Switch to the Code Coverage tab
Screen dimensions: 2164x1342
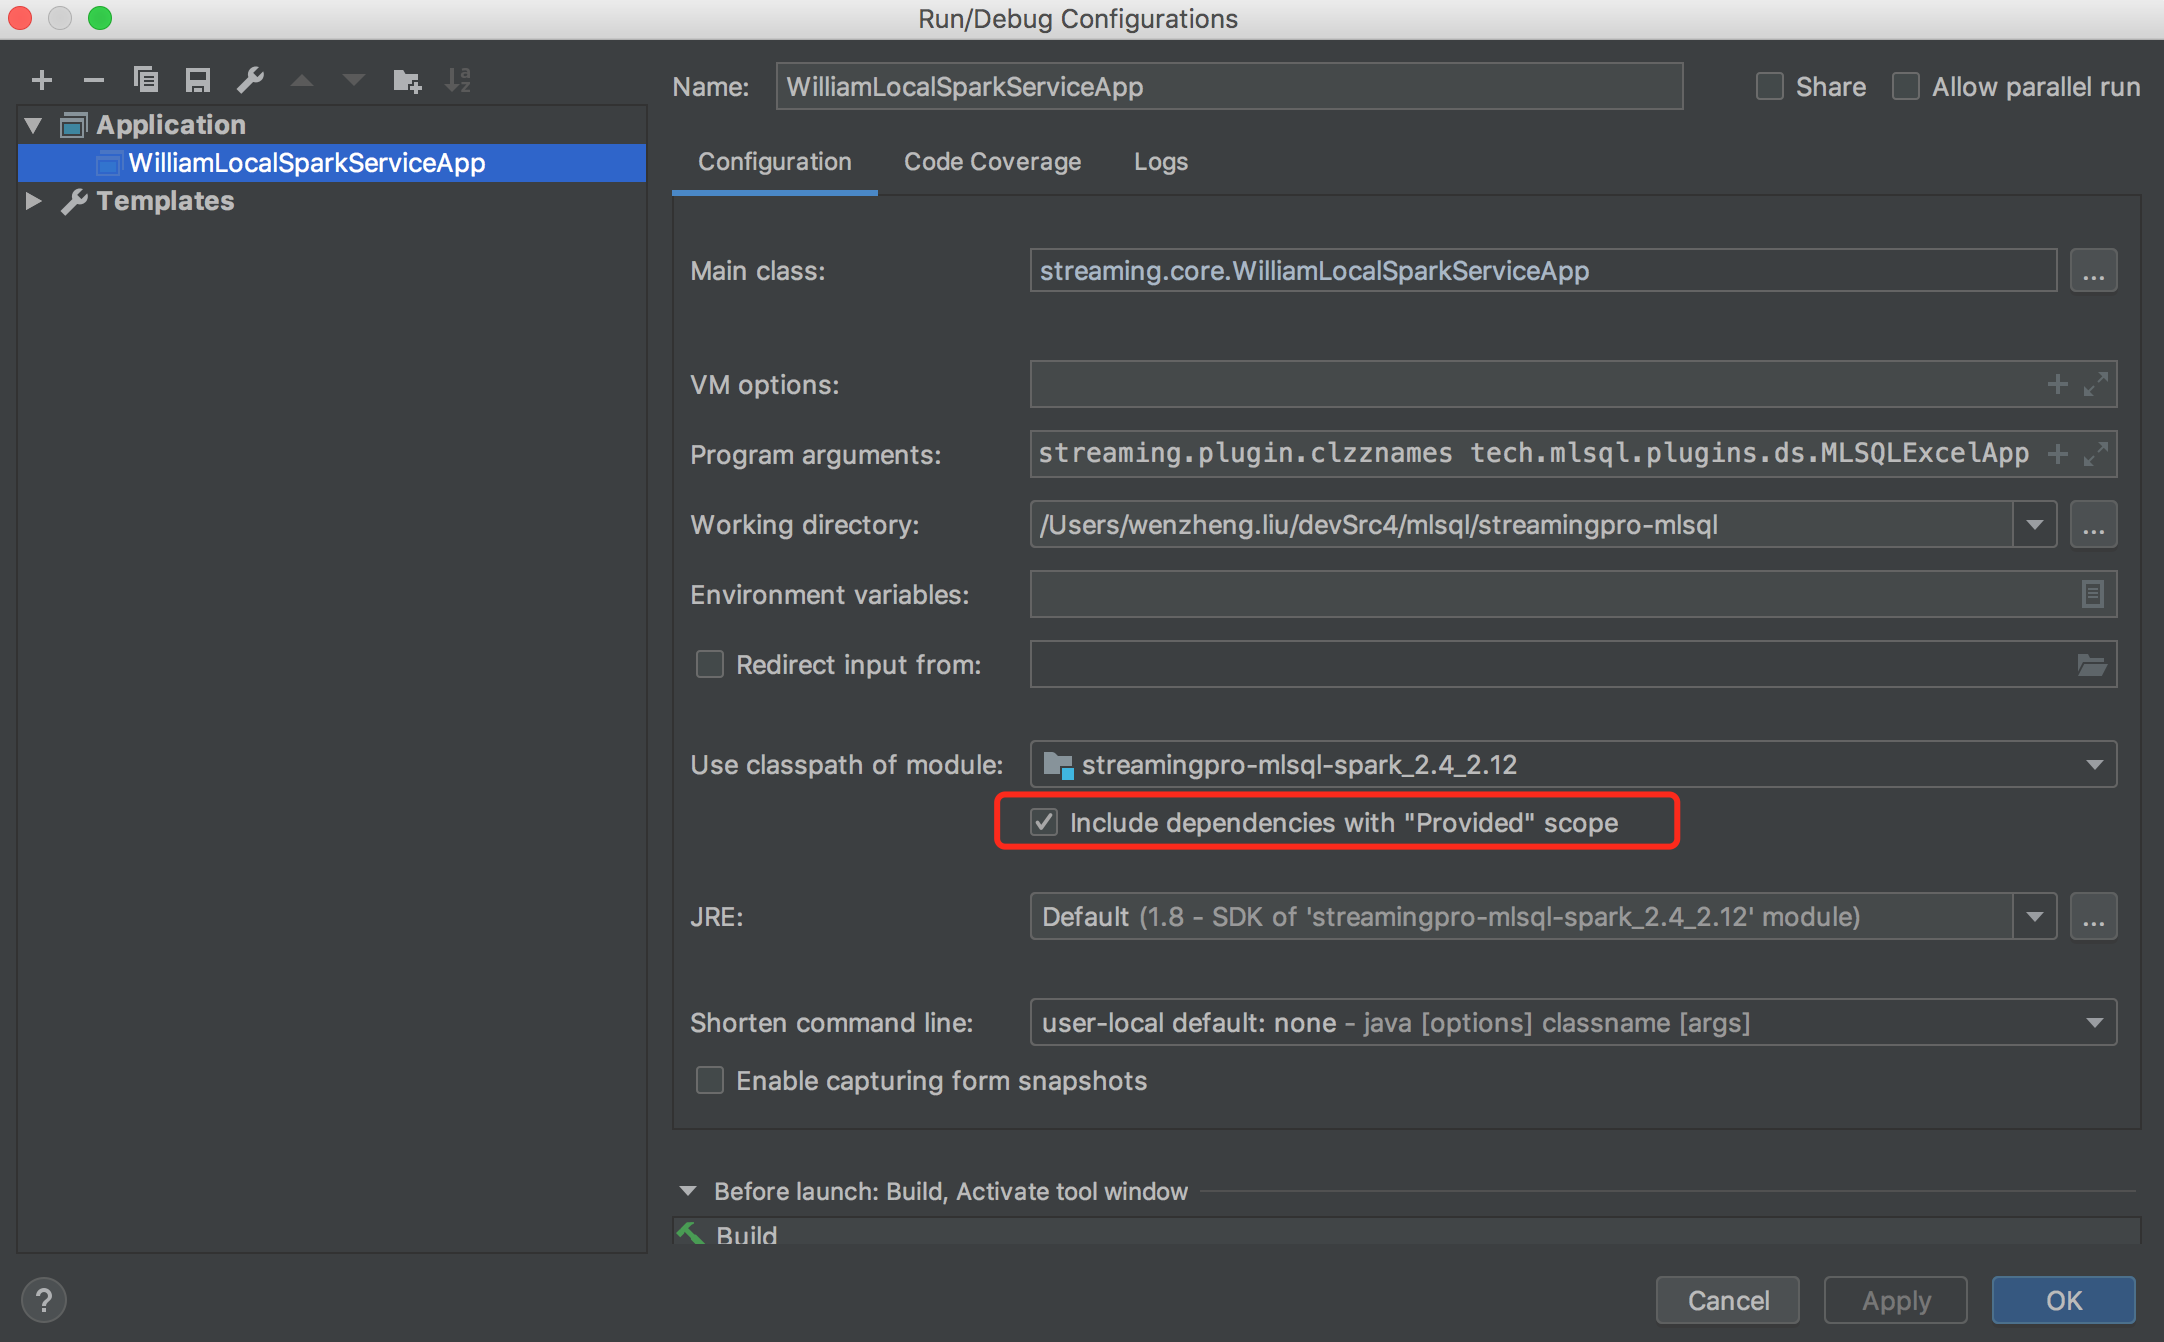coord(992,162)
